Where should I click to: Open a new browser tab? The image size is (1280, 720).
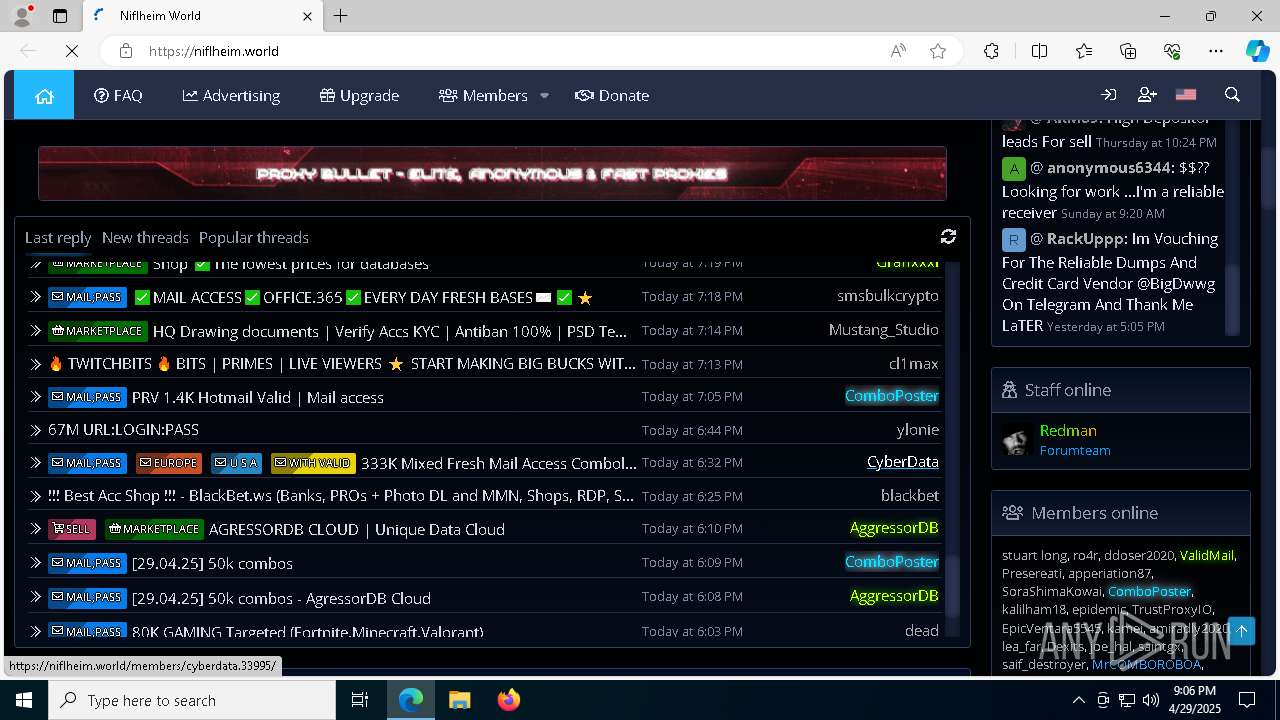click(x=341, y=16)
